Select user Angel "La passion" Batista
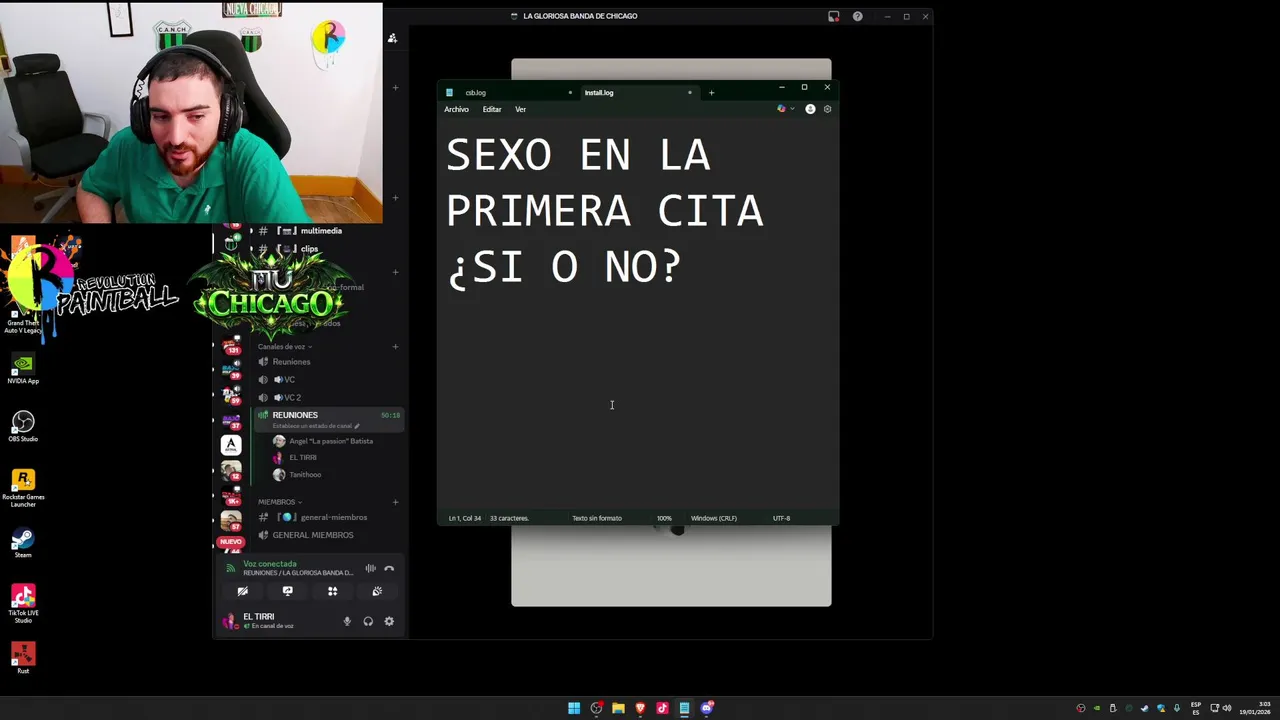1280x720 pixels. click(331, 441)
